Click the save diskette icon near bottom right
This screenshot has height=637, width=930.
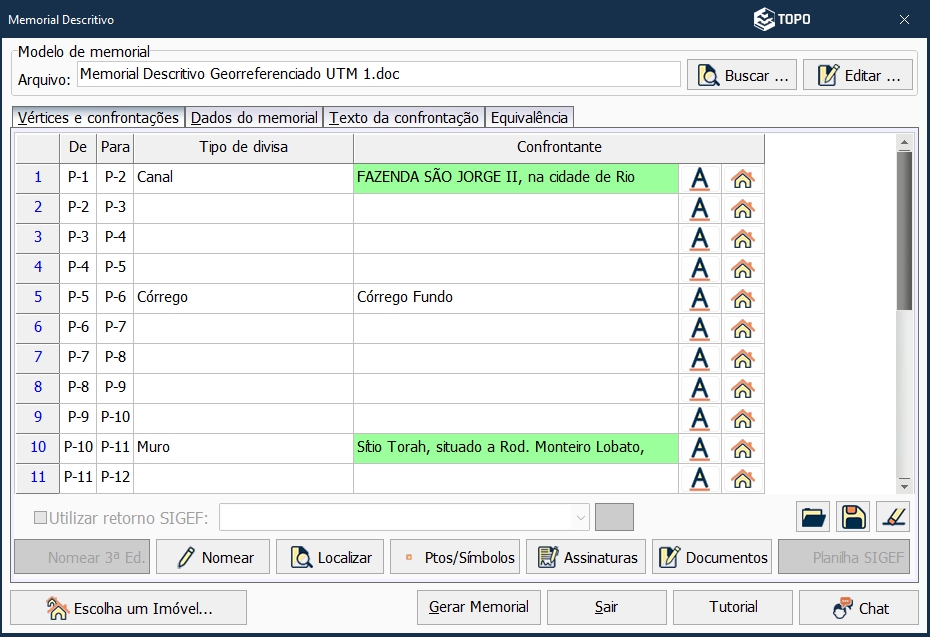(x=852, y=516)
